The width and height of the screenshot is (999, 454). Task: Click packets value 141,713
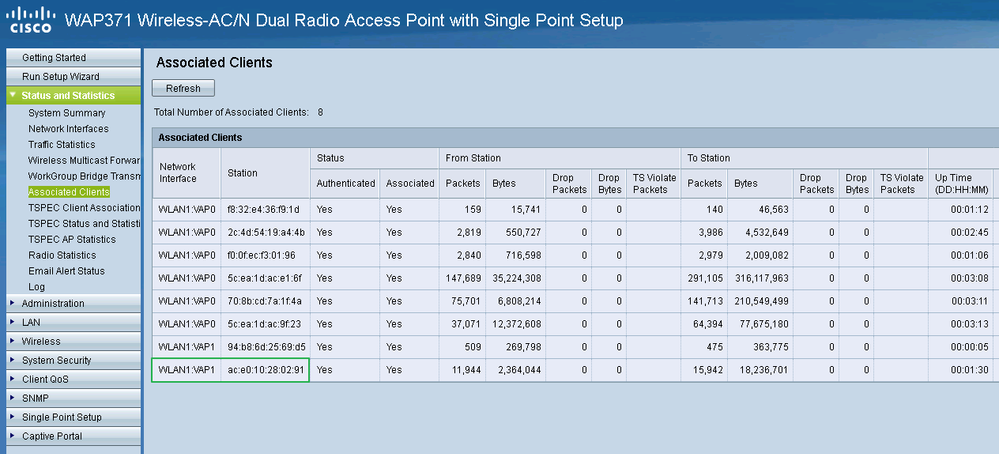[705, 301]
